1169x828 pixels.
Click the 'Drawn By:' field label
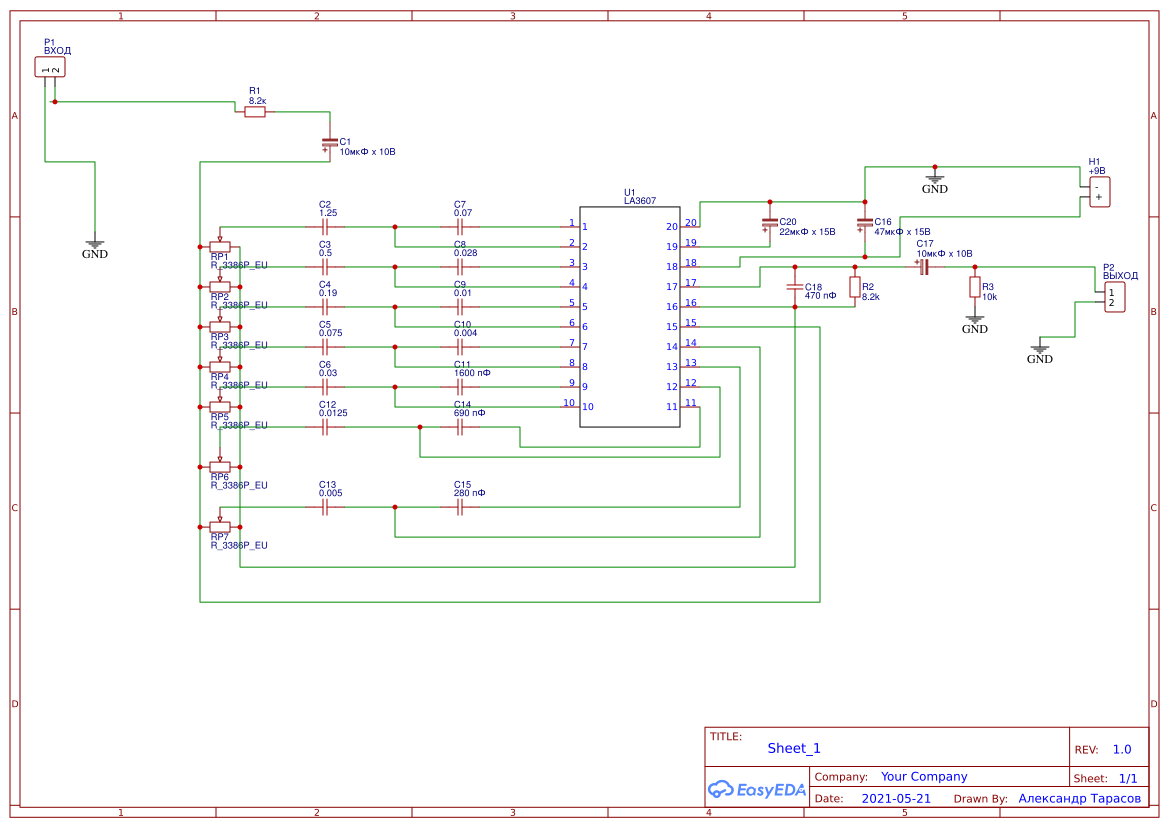[x=980, y=799]
